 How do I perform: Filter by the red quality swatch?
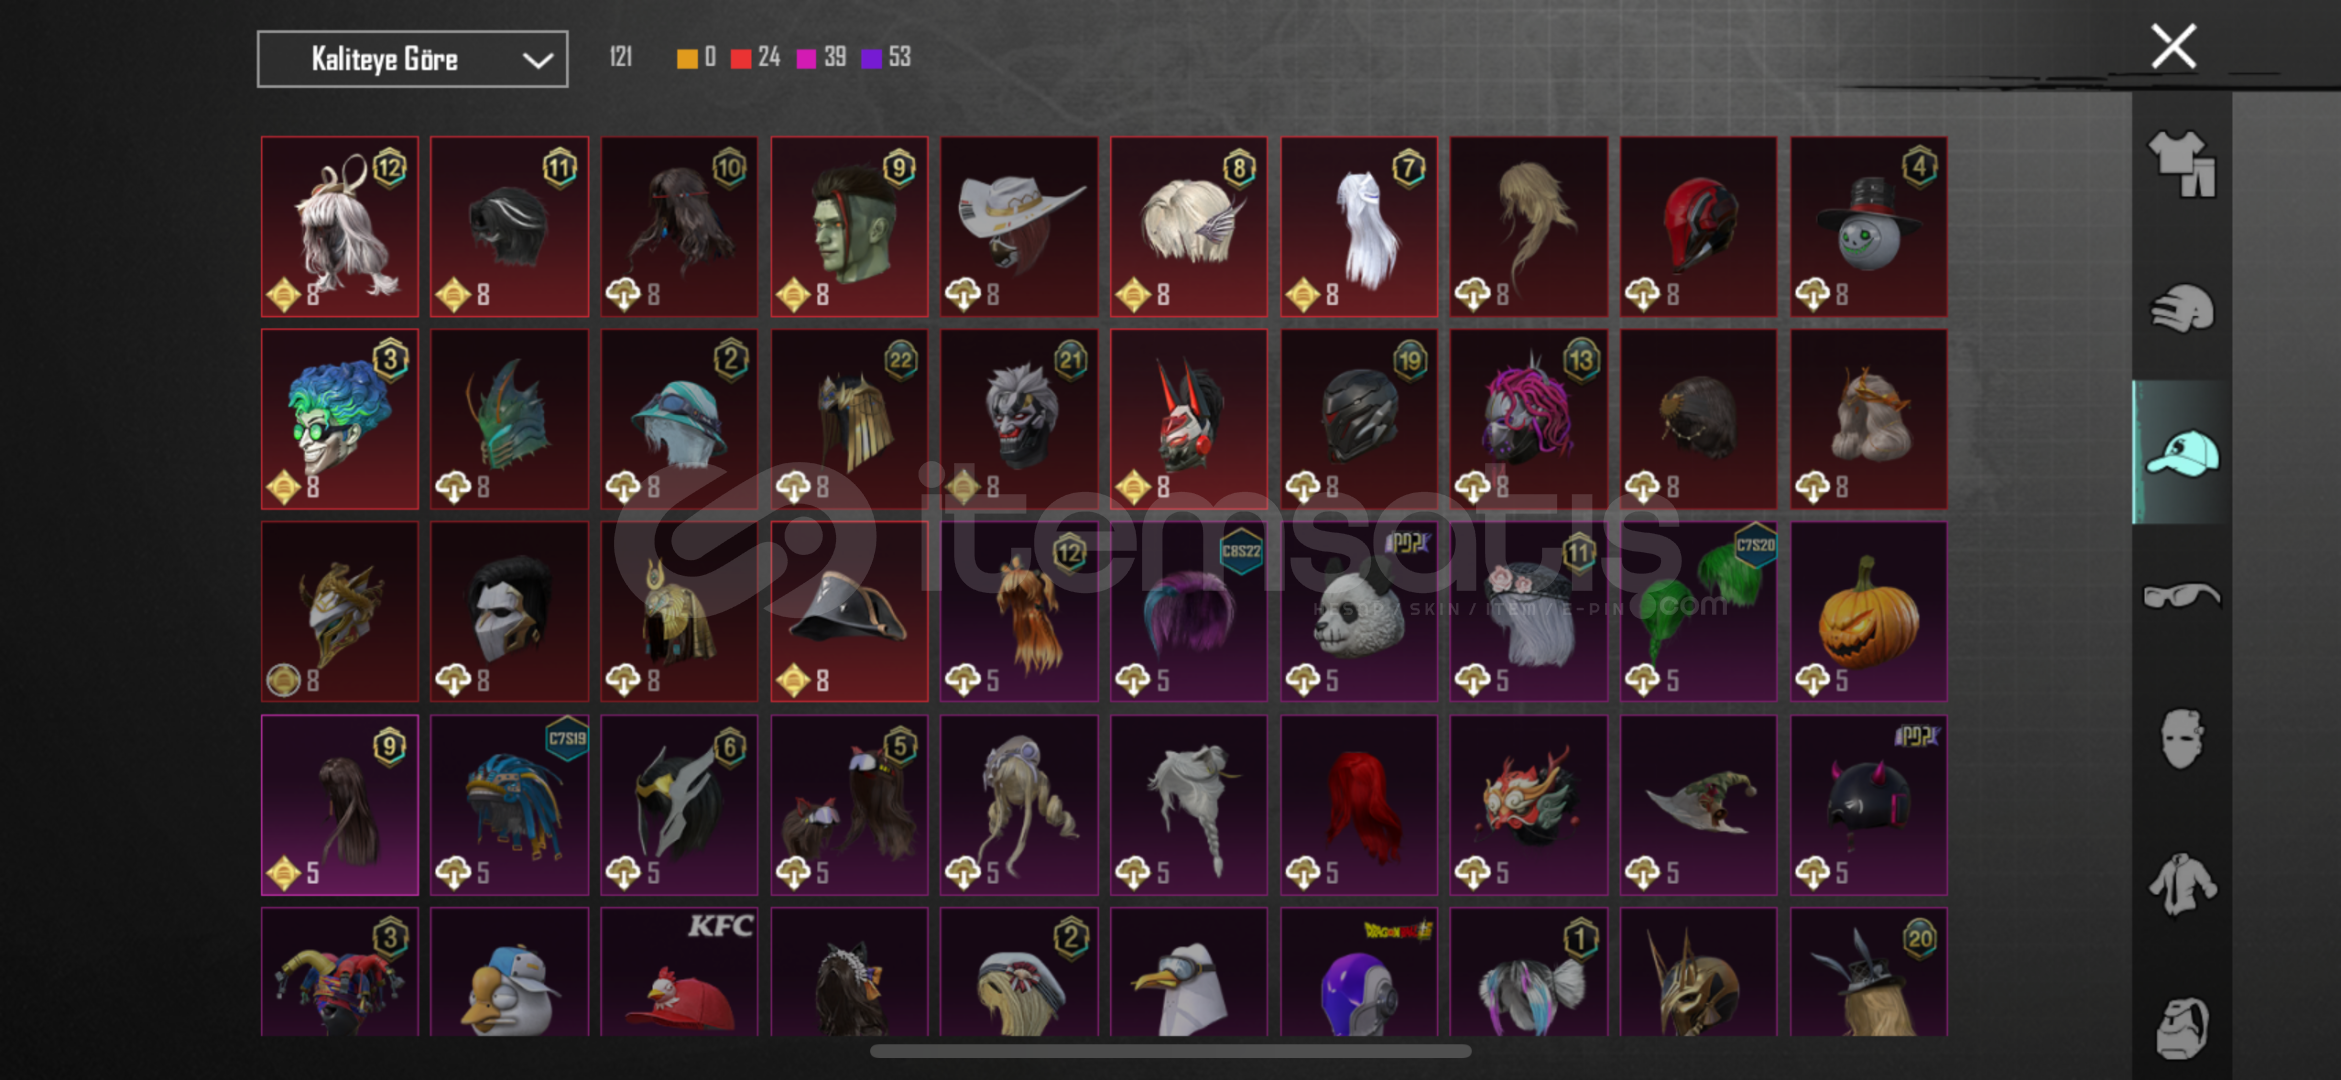point(741,58)
